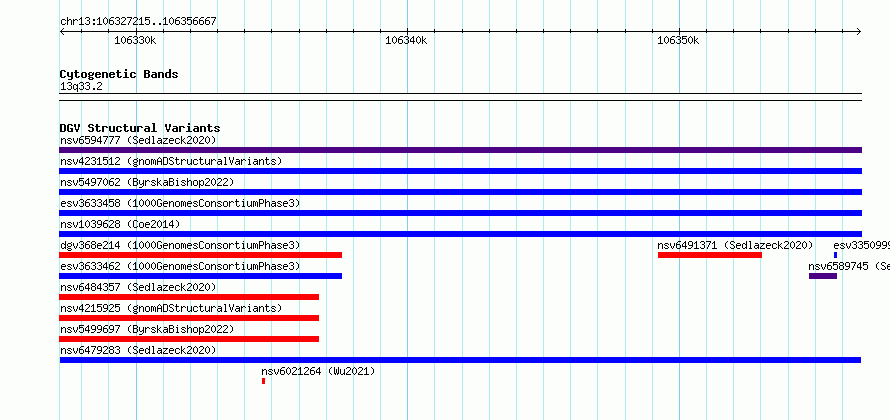The height and width of the screenshot is (420, 890).
Task: Click the chr13:106327215..106356667 region label
Action: 138,22
